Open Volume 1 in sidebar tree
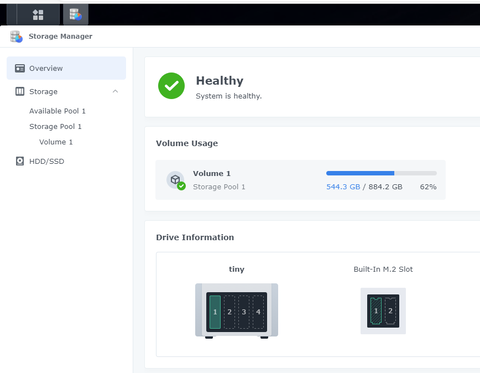The image size is (480, 373). 56,142
